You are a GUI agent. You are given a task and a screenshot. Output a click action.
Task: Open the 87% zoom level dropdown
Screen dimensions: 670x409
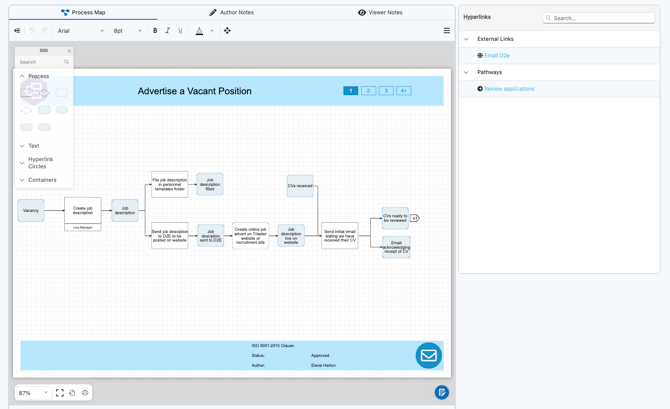pyautogui.click(x=33, y=393)
